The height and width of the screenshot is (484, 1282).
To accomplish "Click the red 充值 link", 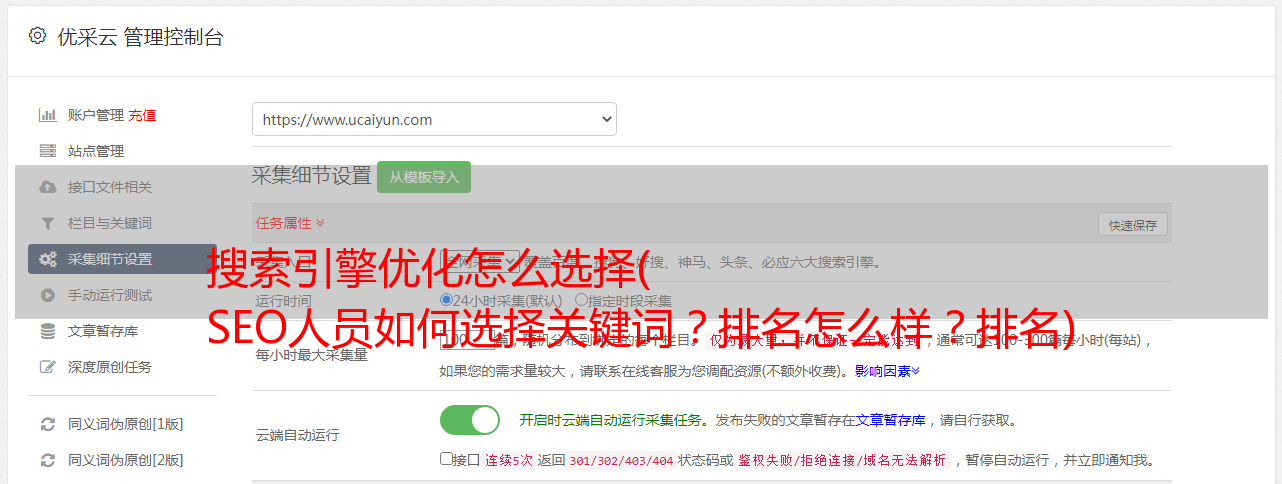I will pos(142,115).
